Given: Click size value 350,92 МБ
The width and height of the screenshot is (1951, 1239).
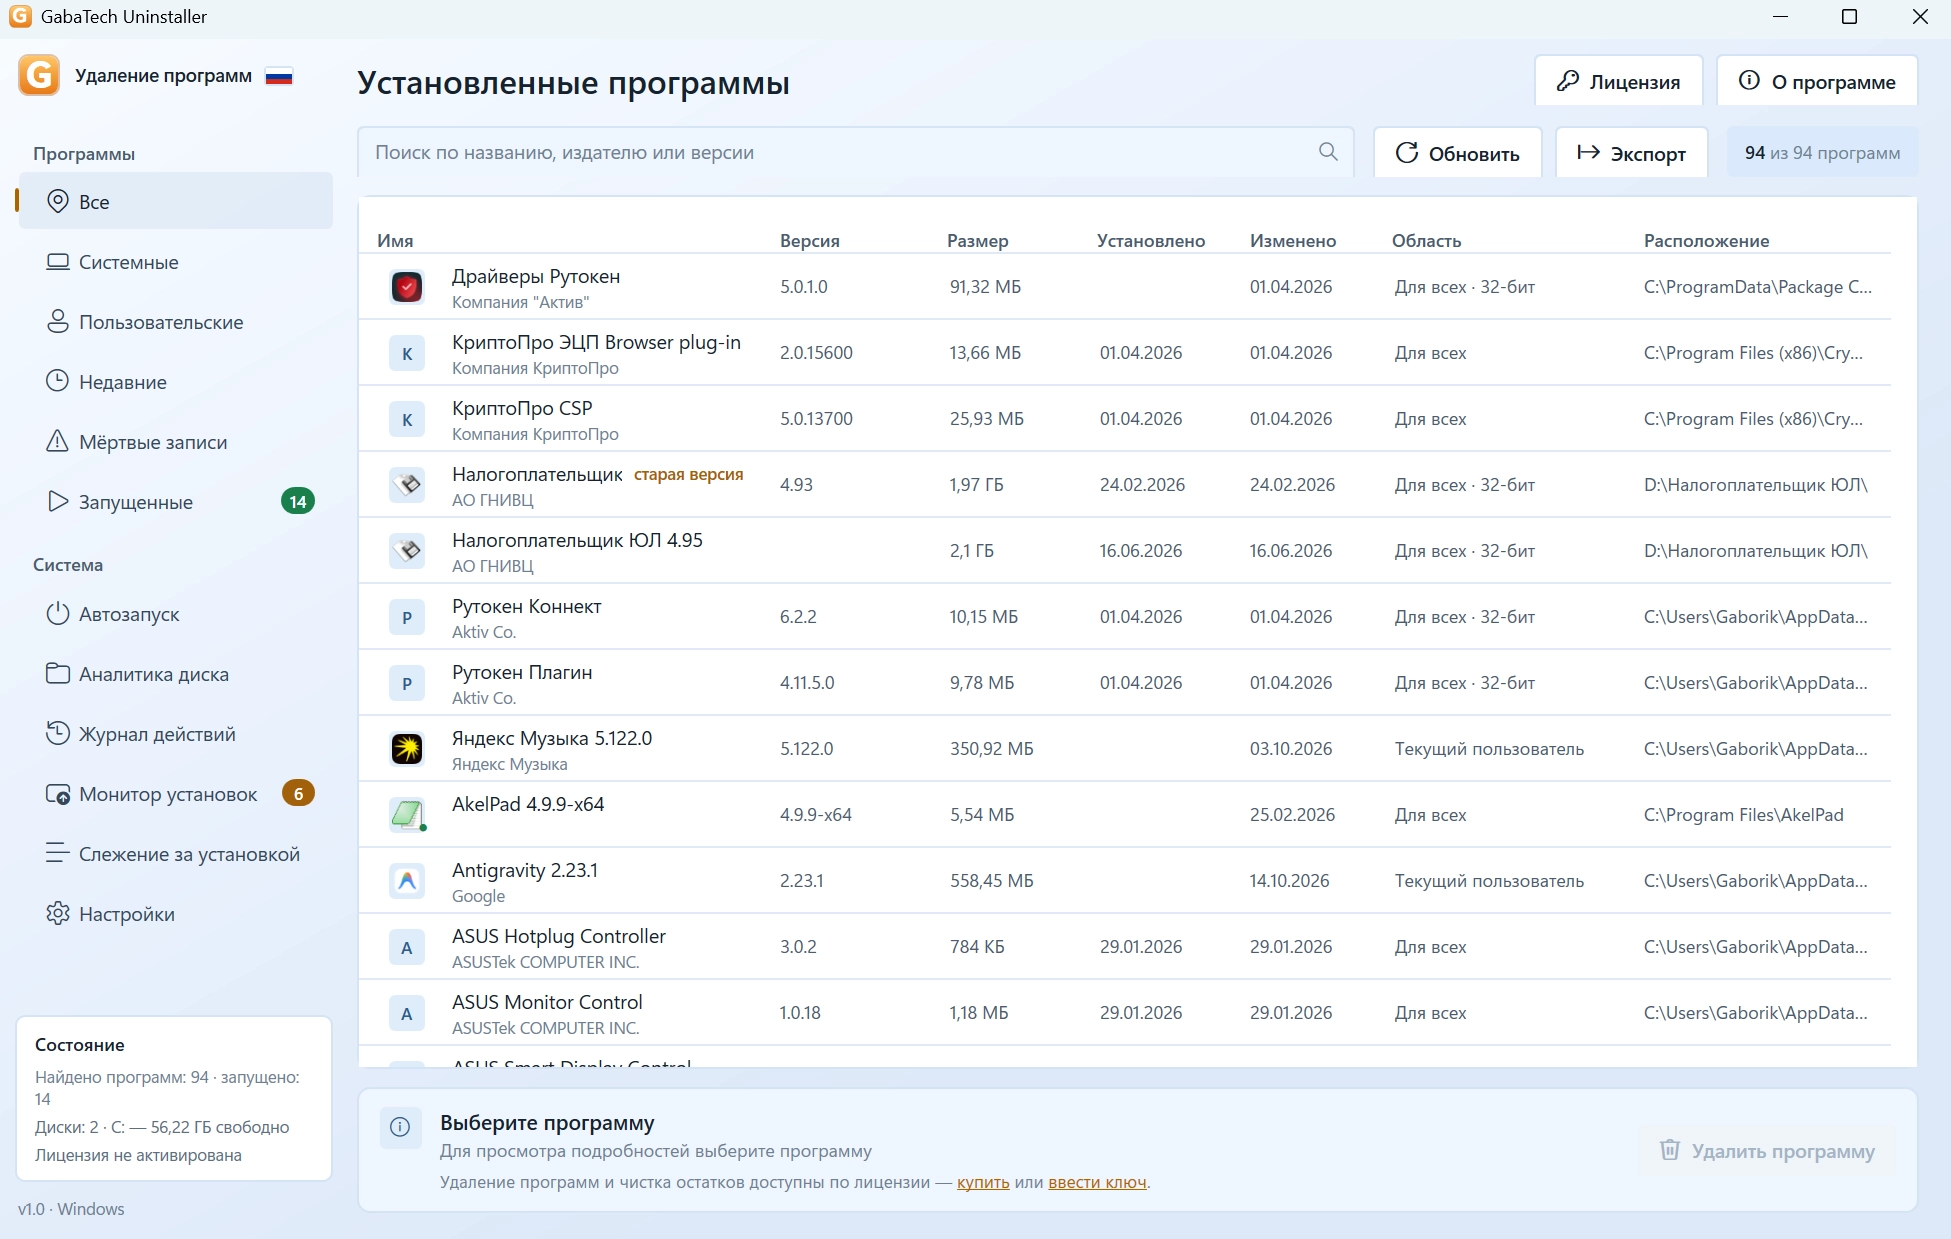Looking at the screenshot, I should 991,749.
